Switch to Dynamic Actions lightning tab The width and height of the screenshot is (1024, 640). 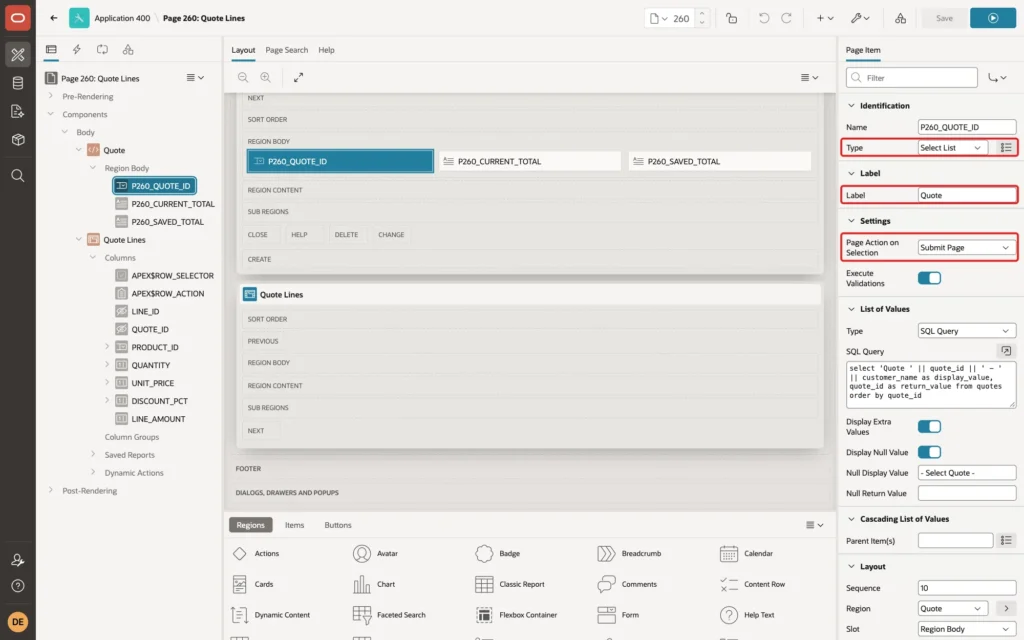(x=76, y=50)
